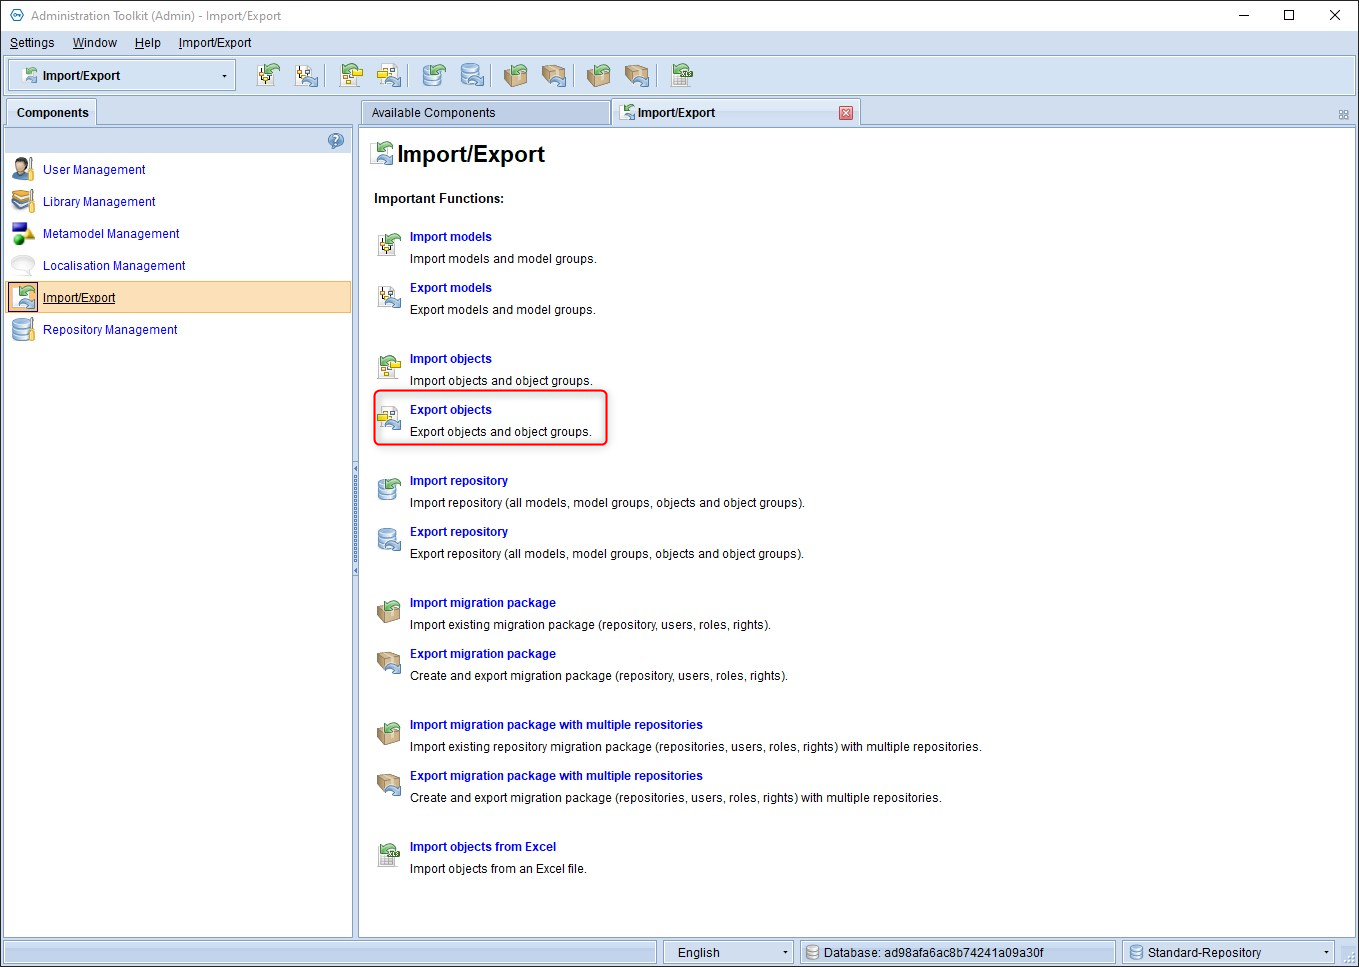1359x967 pixels.
Task: Click the Import migration package link
Action: [x=483, y=603]
